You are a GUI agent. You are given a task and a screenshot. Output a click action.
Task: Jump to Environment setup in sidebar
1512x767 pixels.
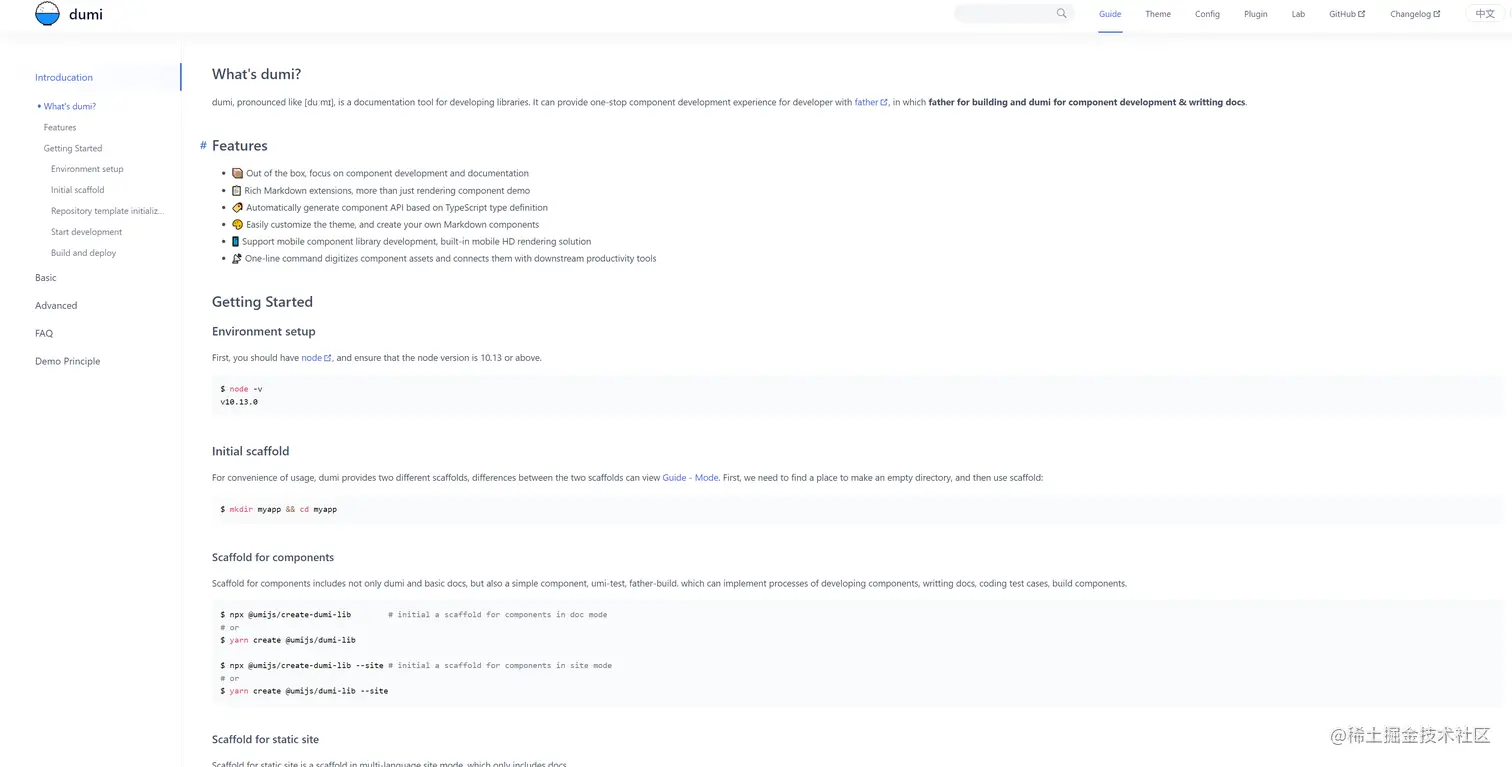pos(87,169)
